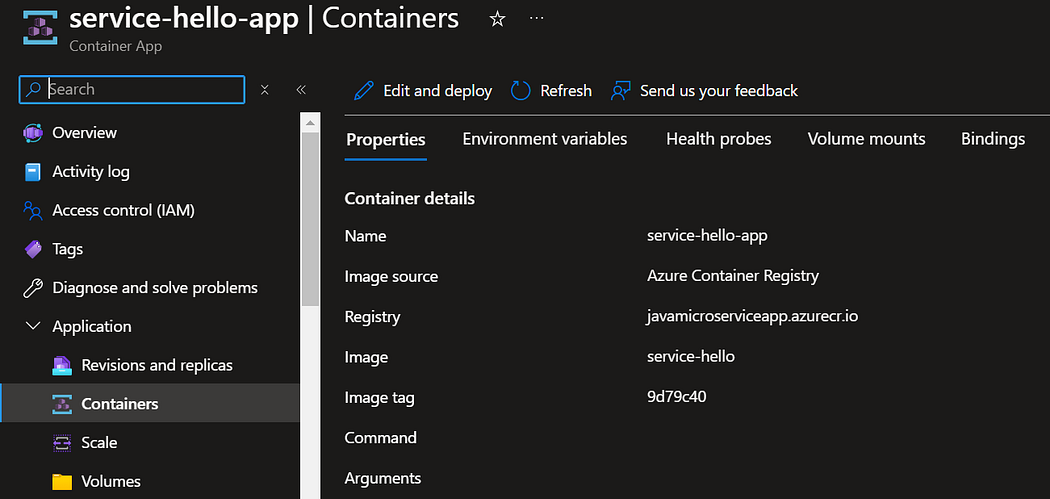Collapse the Application section chevron
The height and width of the screenshot is (499, 1050).
coord(32,327)
